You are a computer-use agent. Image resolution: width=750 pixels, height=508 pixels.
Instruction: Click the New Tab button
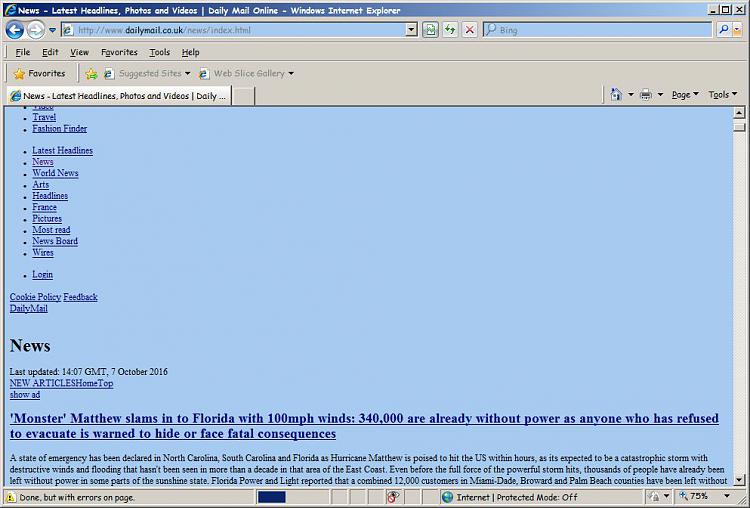(243, 96)
